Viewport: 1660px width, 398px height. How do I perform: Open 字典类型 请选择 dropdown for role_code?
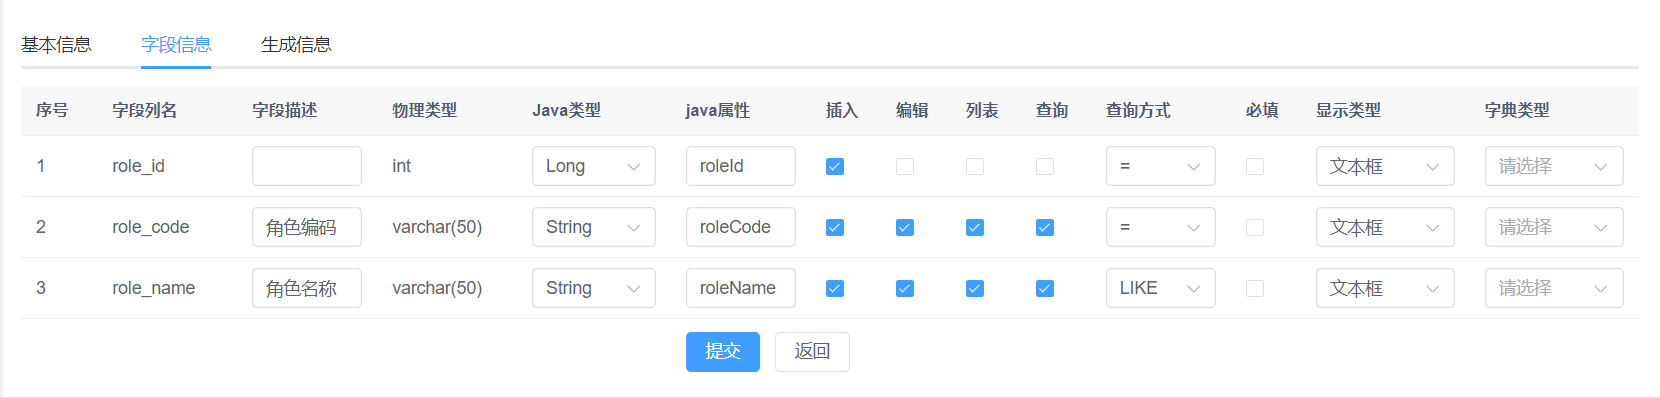coord(1554,227)
